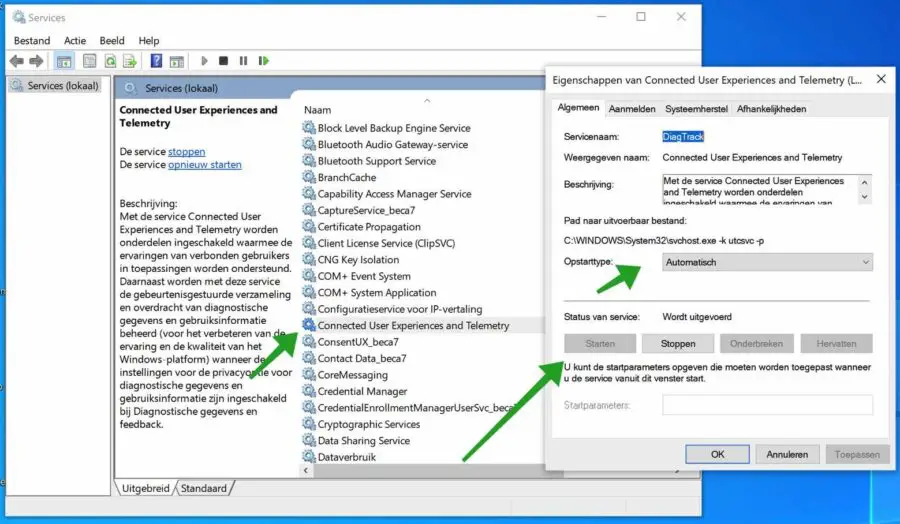900x524 pixels.
Task: Switch to the Uitgebreid view tab
Action: click(146, 488)
